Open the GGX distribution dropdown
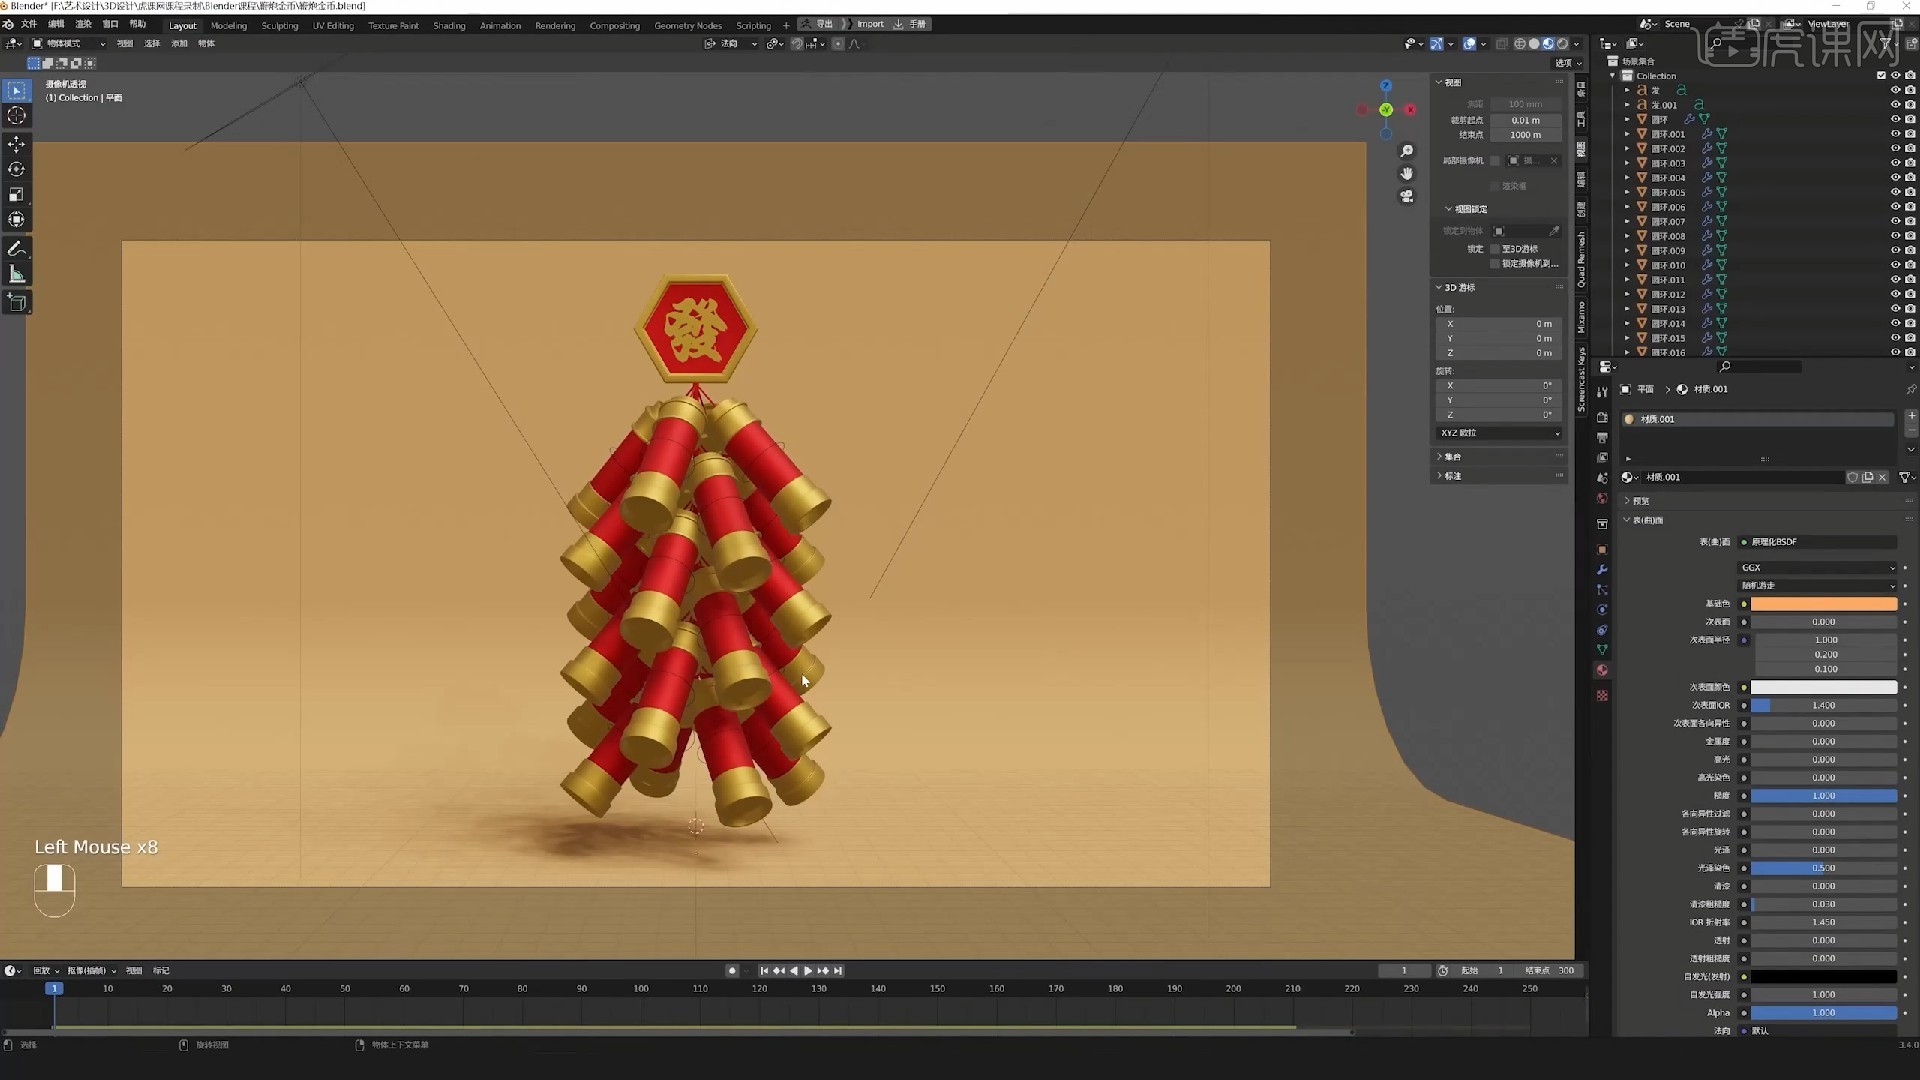This screenshot has width=1920, height=1080. (1818, 568)
